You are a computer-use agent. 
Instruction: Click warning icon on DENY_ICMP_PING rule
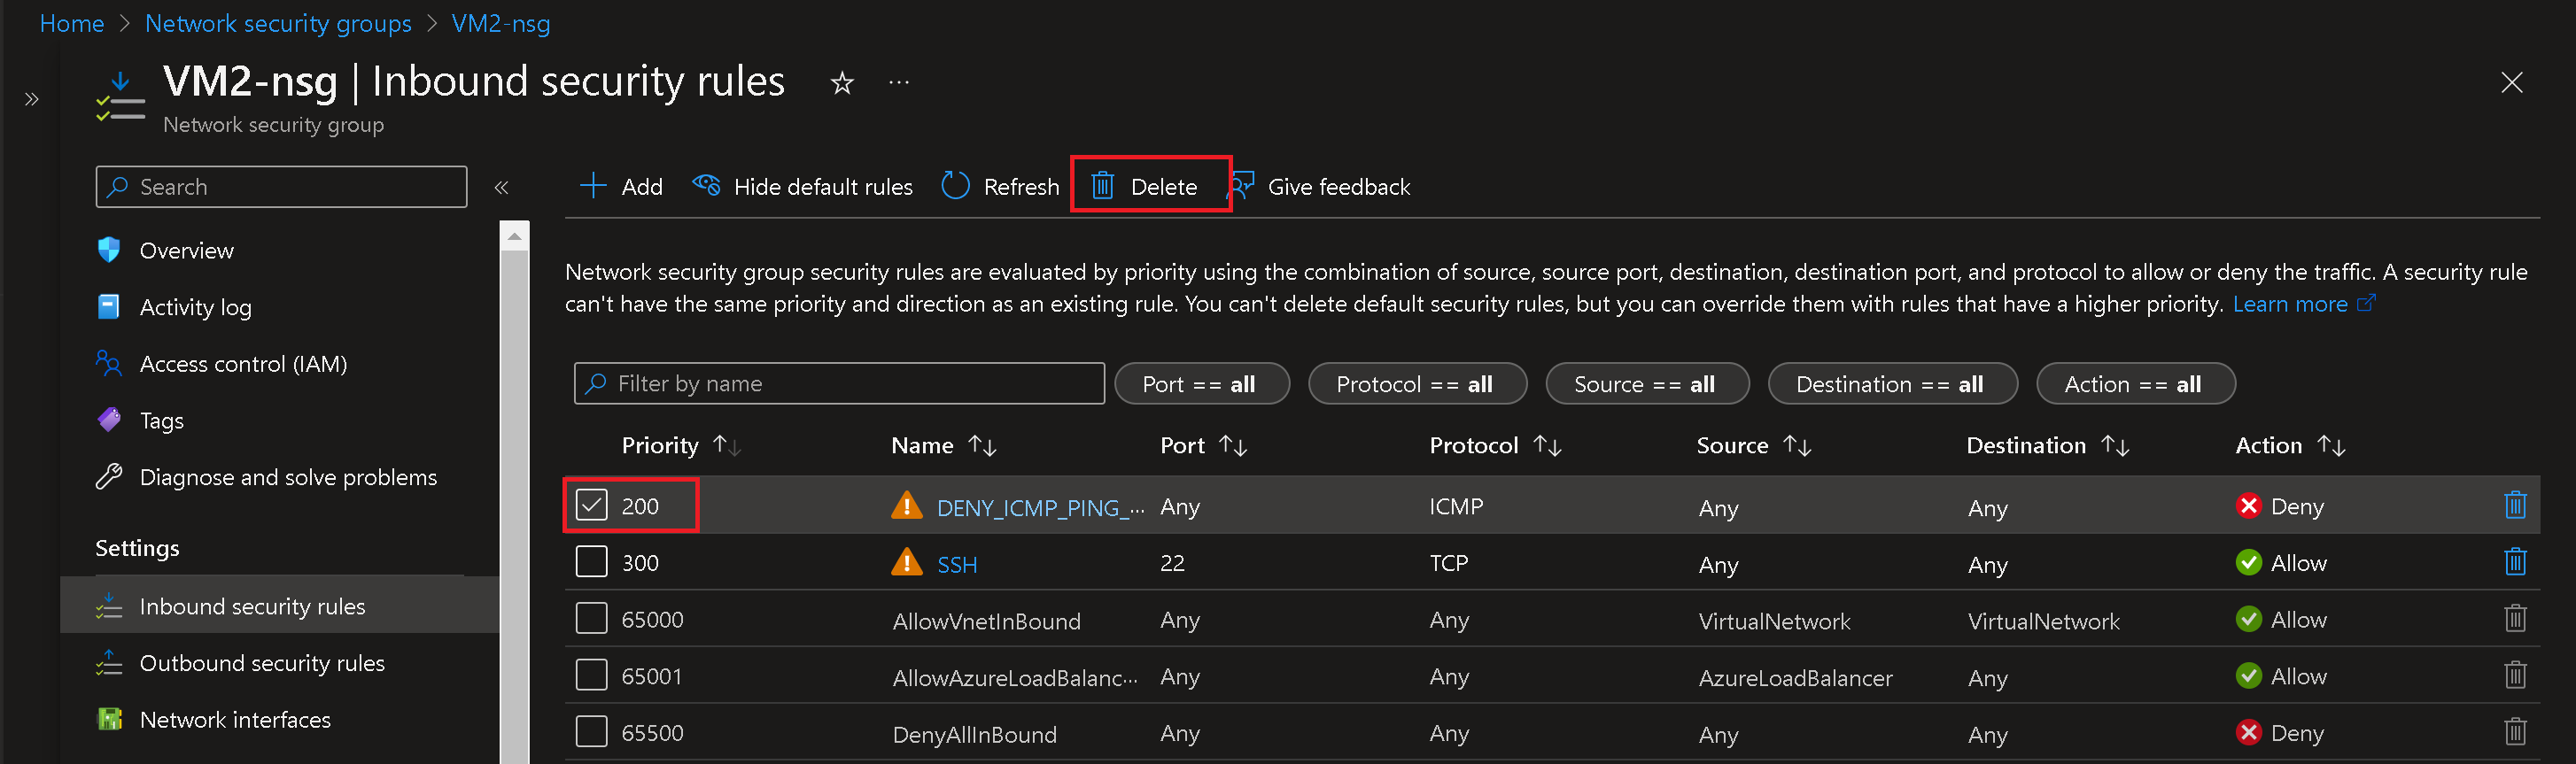(907, 506)
